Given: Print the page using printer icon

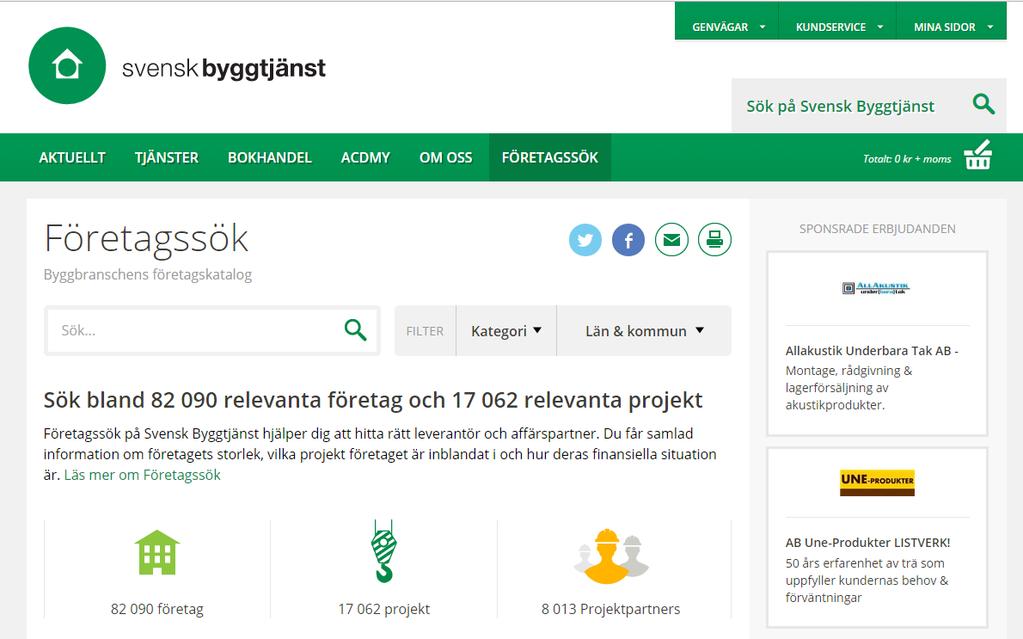Looking at the screenshot, I should pos(715,240).
